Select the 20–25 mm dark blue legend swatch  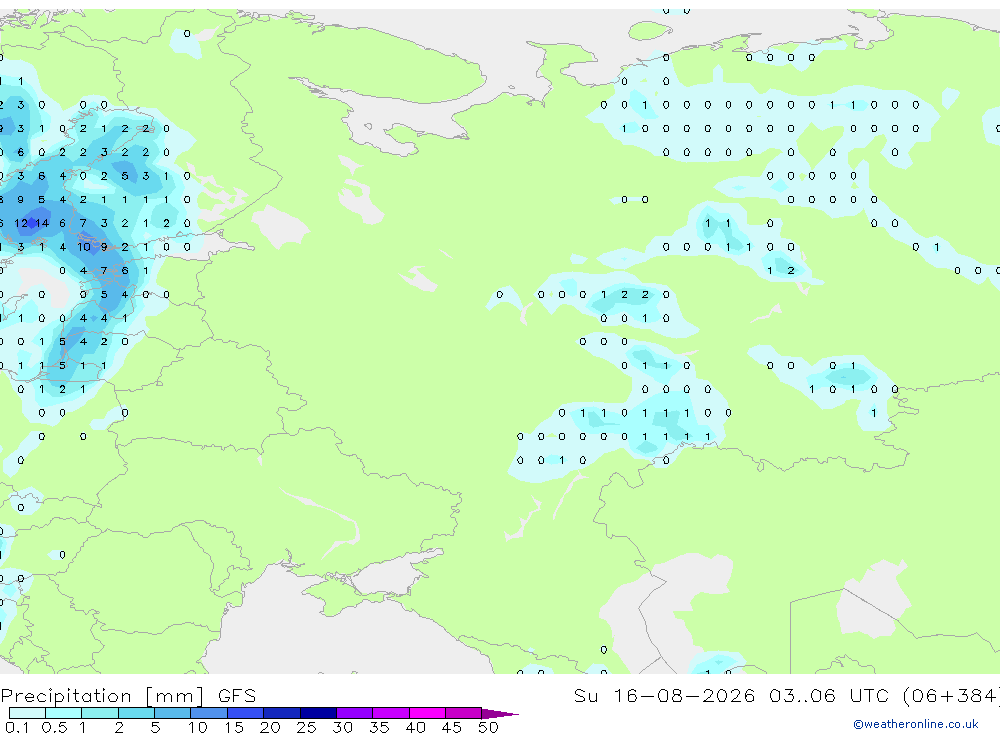(281, 713)
